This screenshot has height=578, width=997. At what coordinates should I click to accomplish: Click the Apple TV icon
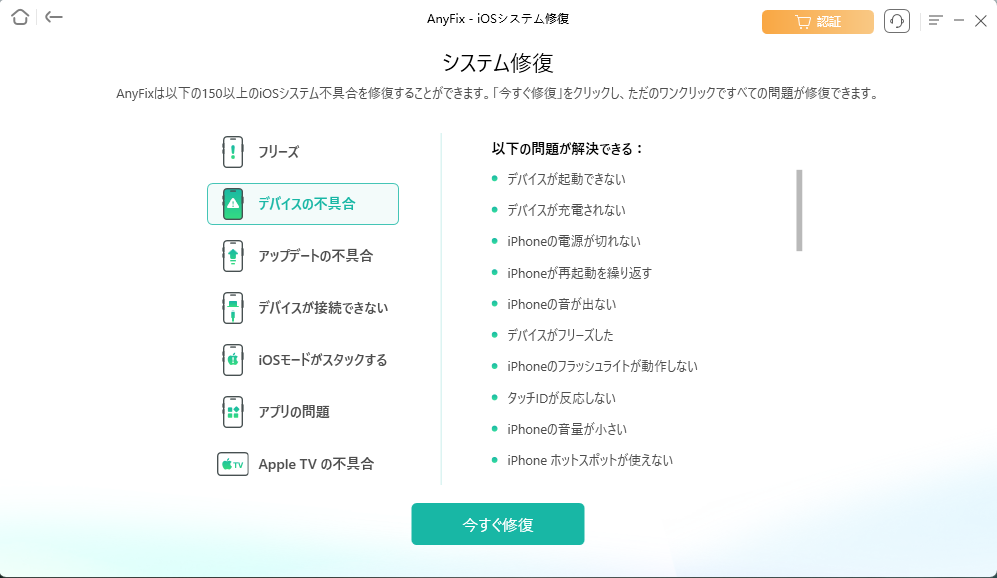233,464
